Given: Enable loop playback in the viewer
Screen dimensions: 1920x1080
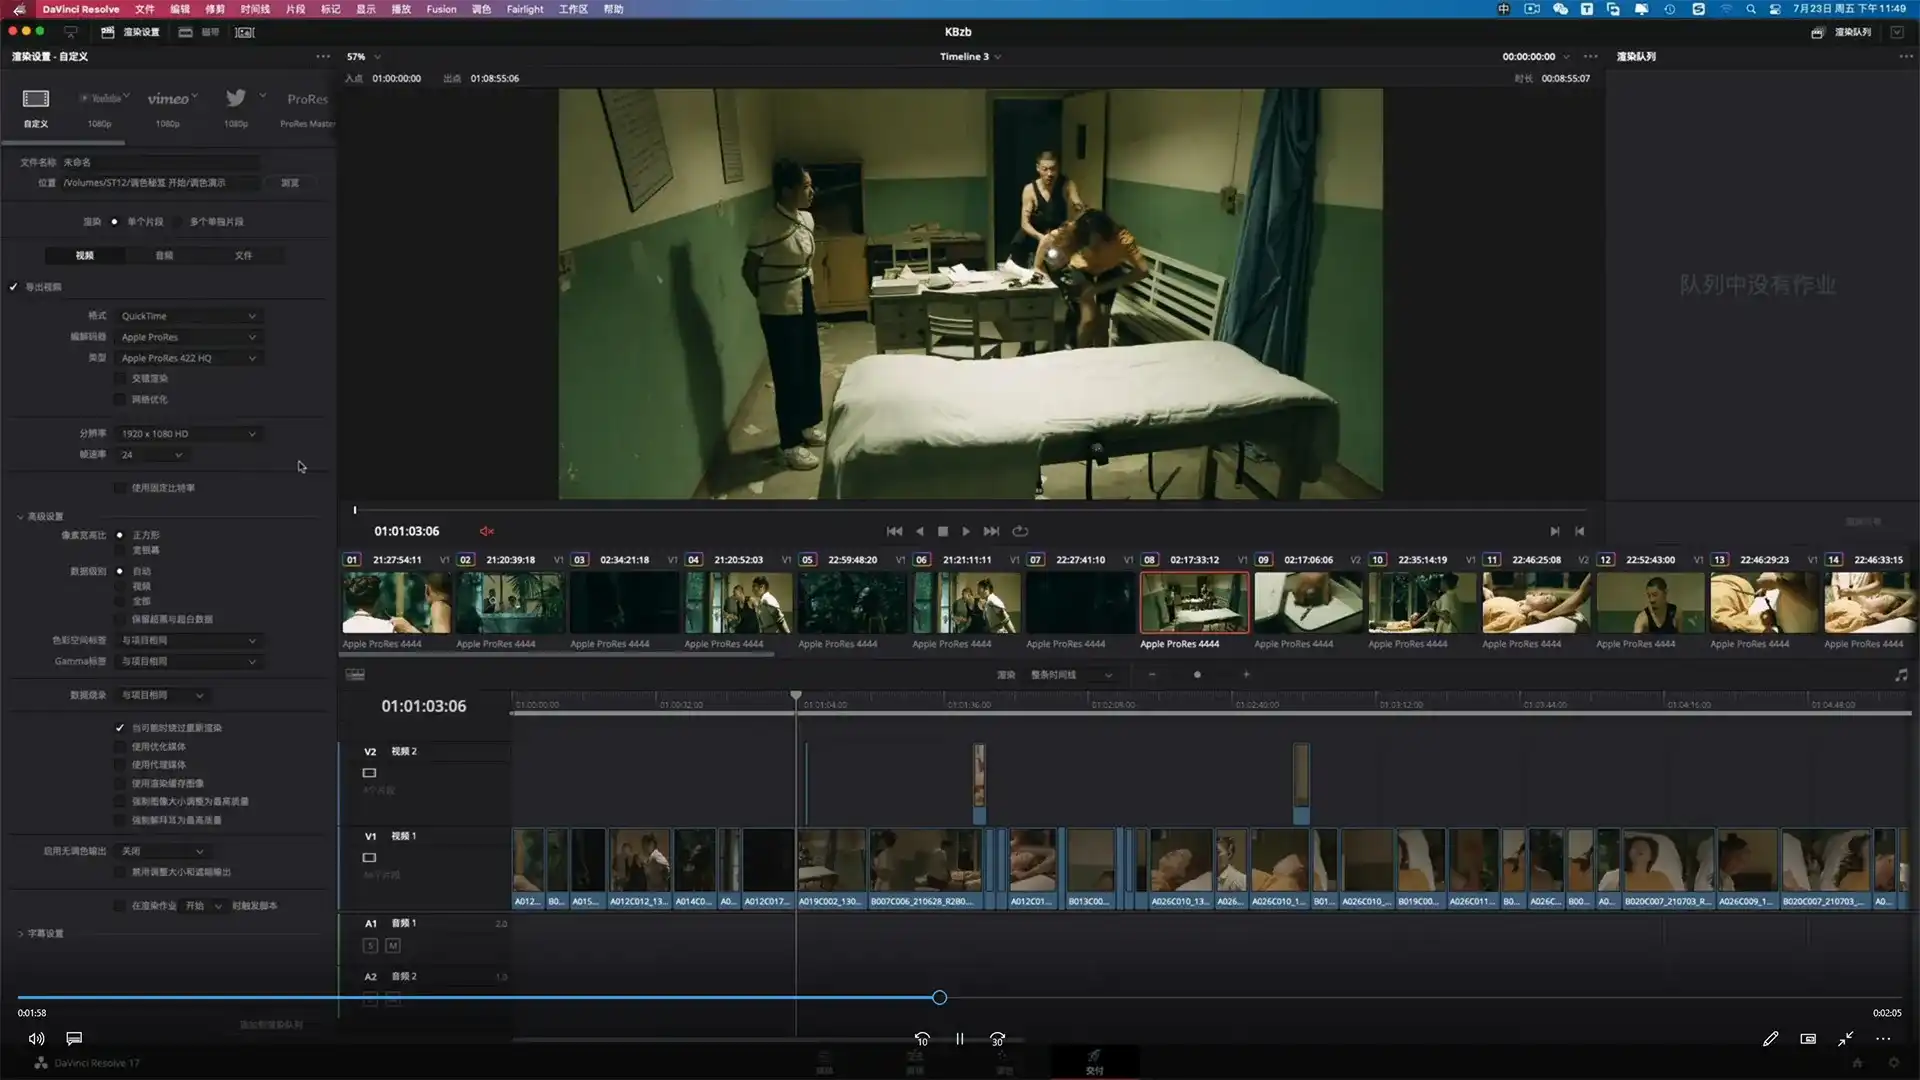Looking at the screenshot, I should click(x=1020, y=531).
